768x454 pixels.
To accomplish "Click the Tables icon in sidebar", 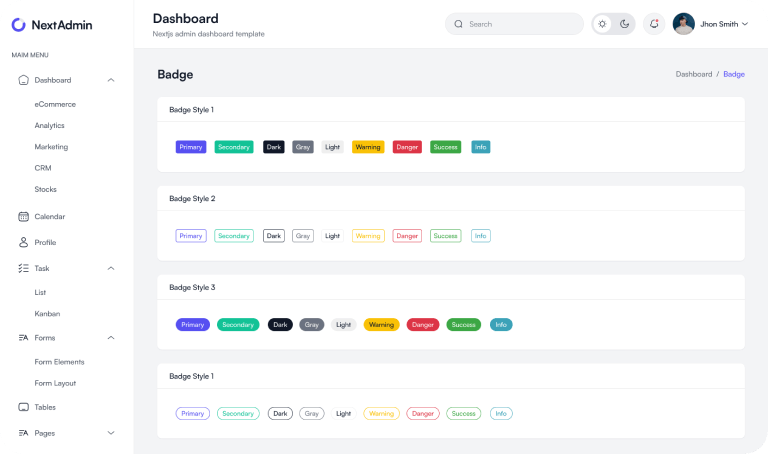I will point(23,407).
